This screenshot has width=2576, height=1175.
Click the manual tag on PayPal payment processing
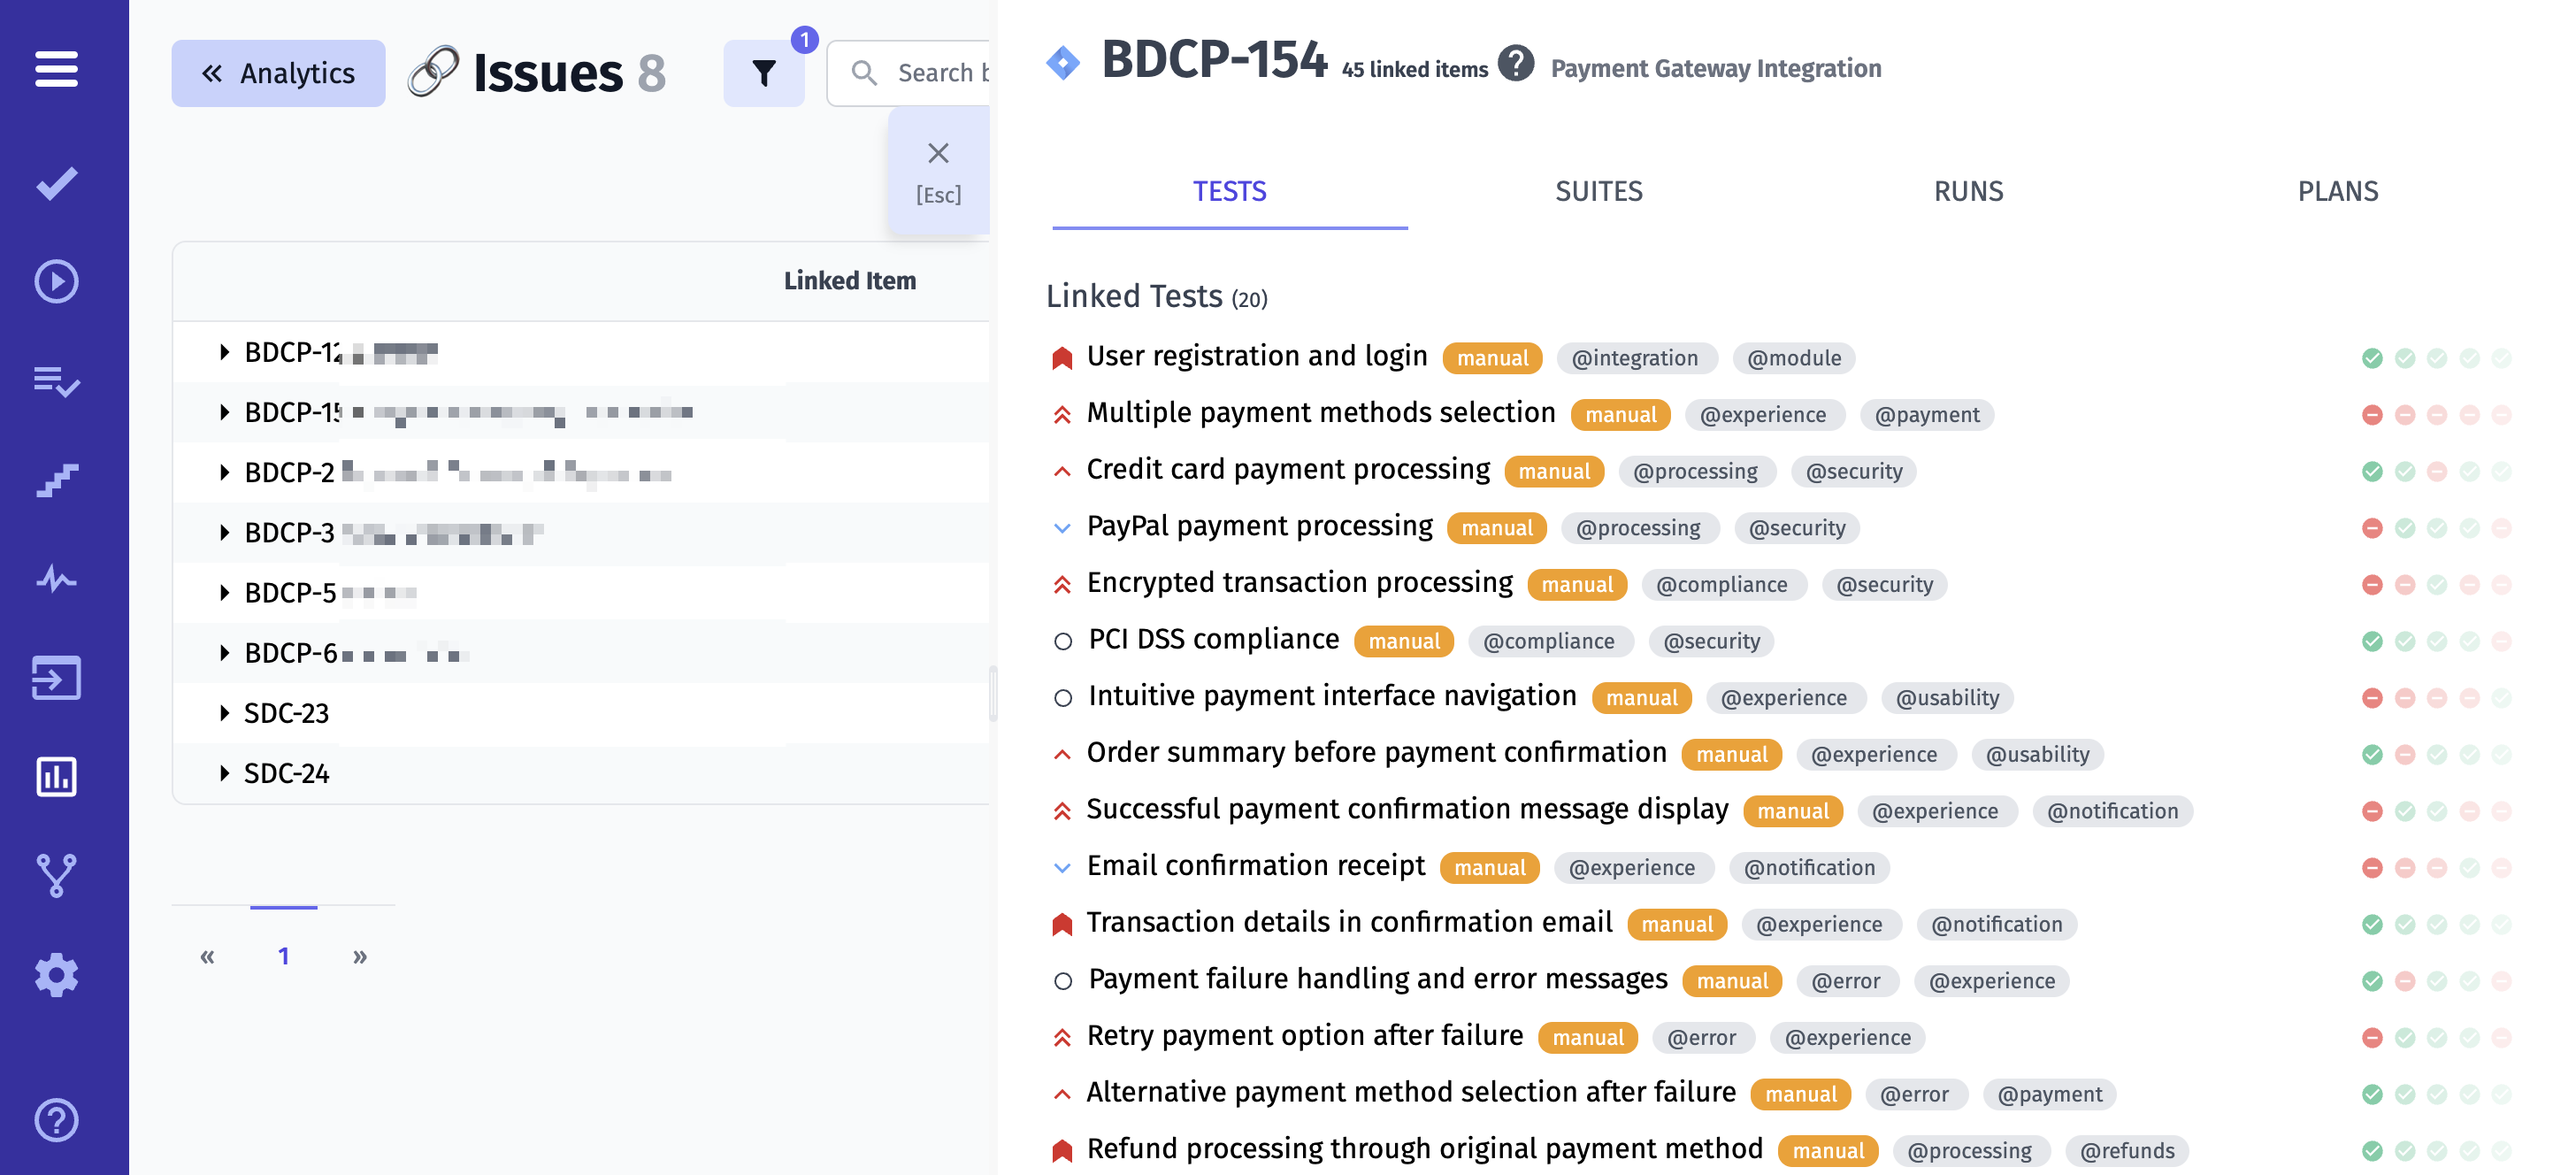tap(1496, 528)
